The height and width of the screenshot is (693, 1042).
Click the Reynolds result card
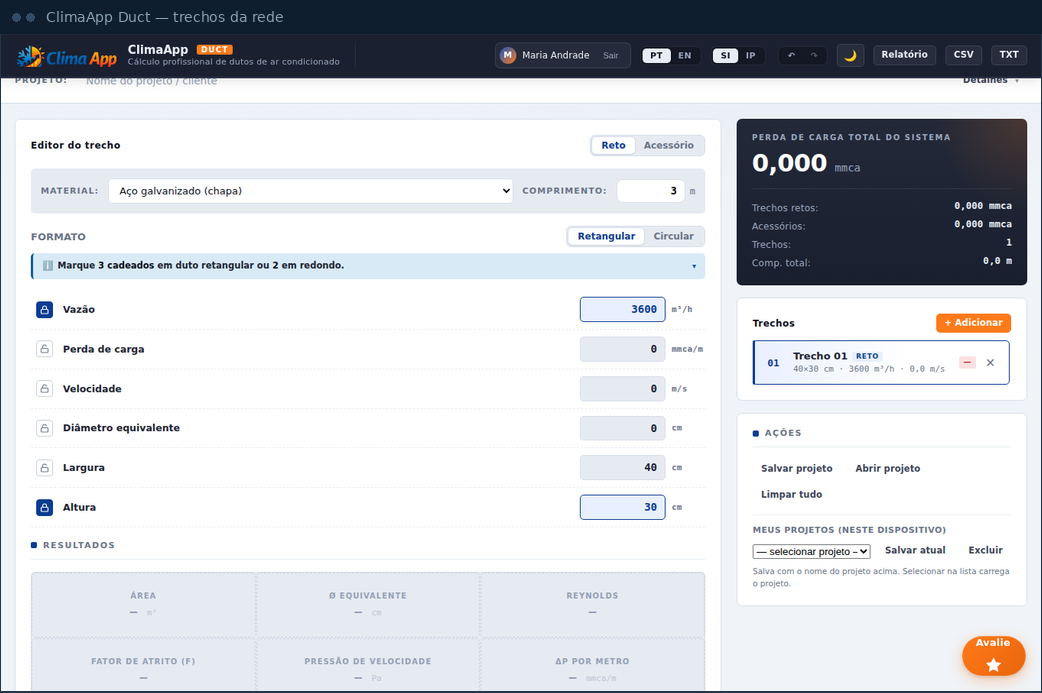(592, 605)
